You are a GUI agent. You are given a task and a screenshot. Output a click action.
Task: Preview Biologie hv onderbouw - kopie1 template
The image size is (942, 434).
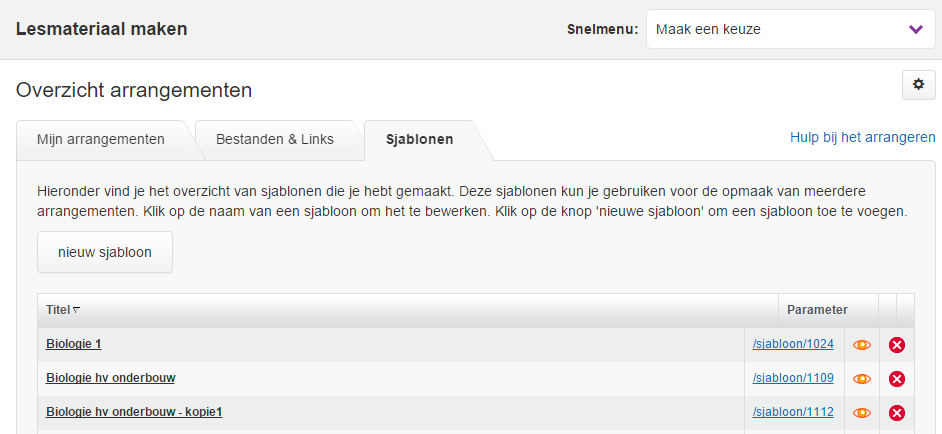862,413
